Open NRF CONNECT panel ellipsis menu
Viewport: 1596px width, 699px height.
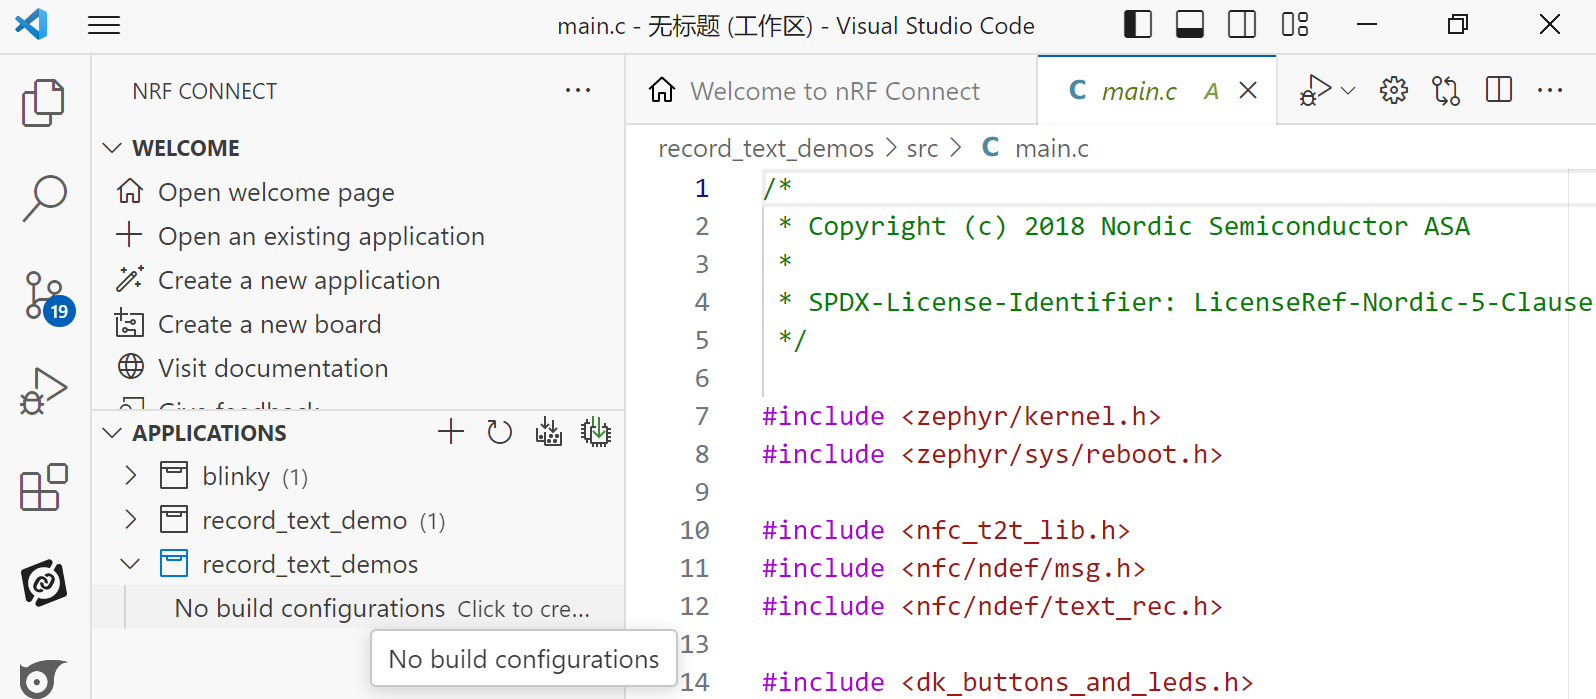pos(578,91)
